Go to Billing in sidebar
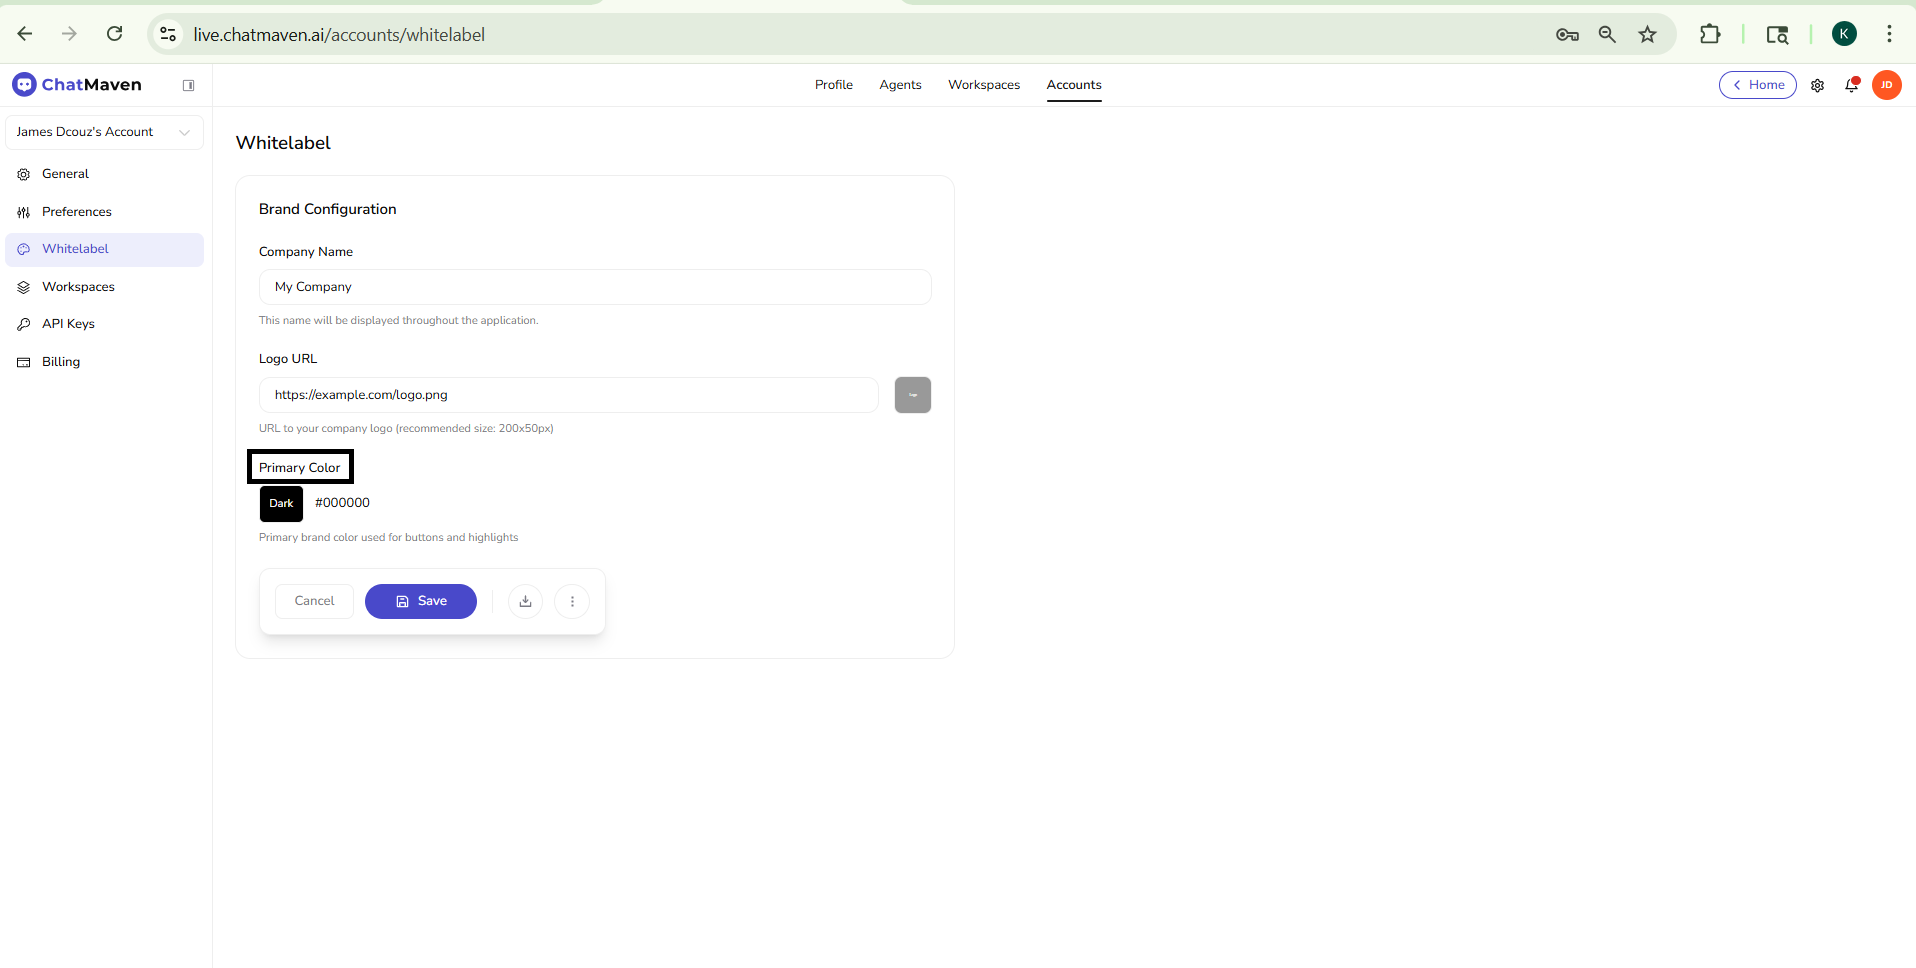1916x968 pixels. pyautogui.click(x=61, y=362)
